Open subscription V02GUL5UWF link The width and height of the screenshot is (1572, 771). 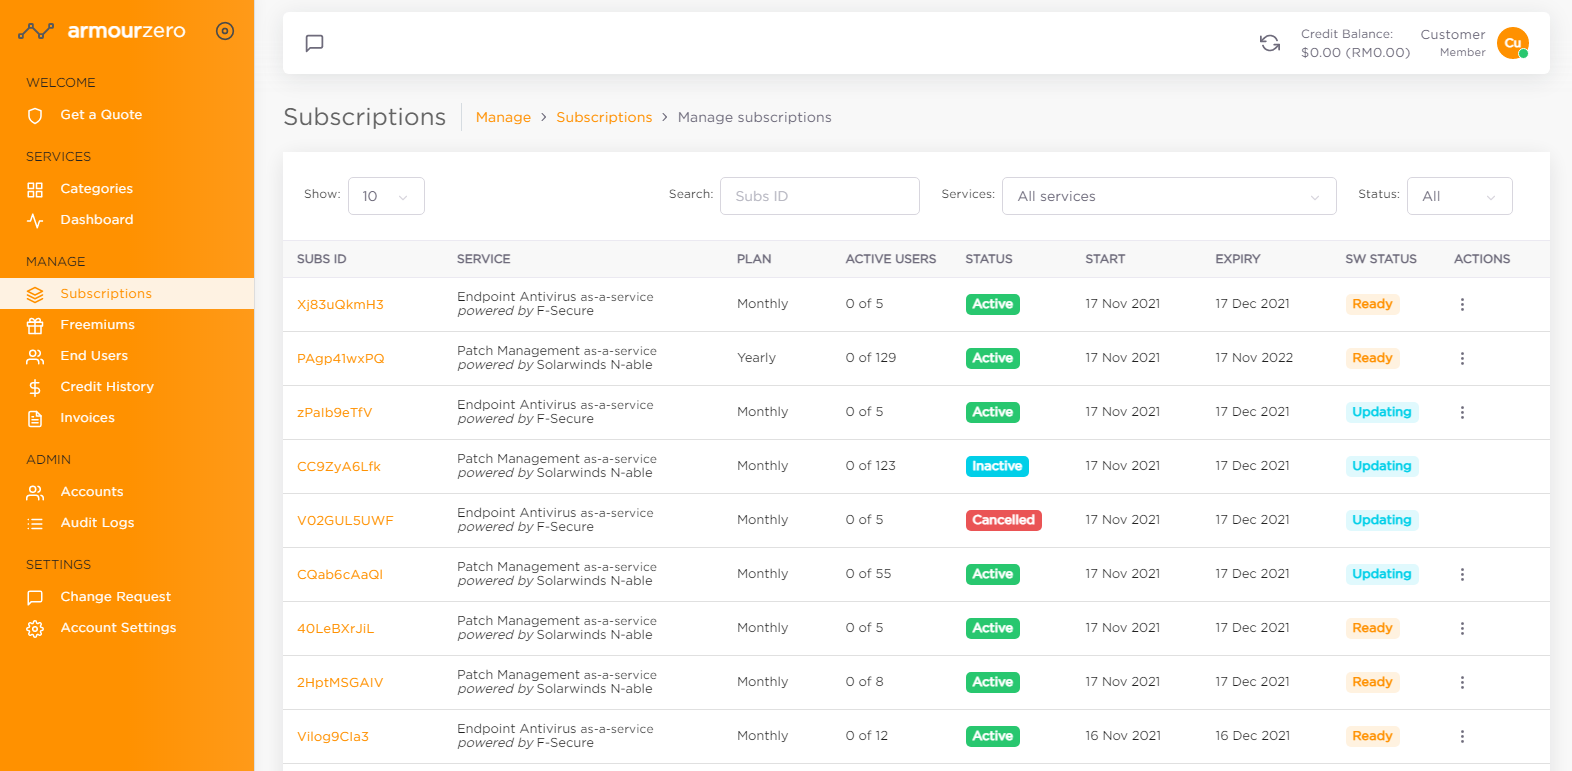pos(345,521)
